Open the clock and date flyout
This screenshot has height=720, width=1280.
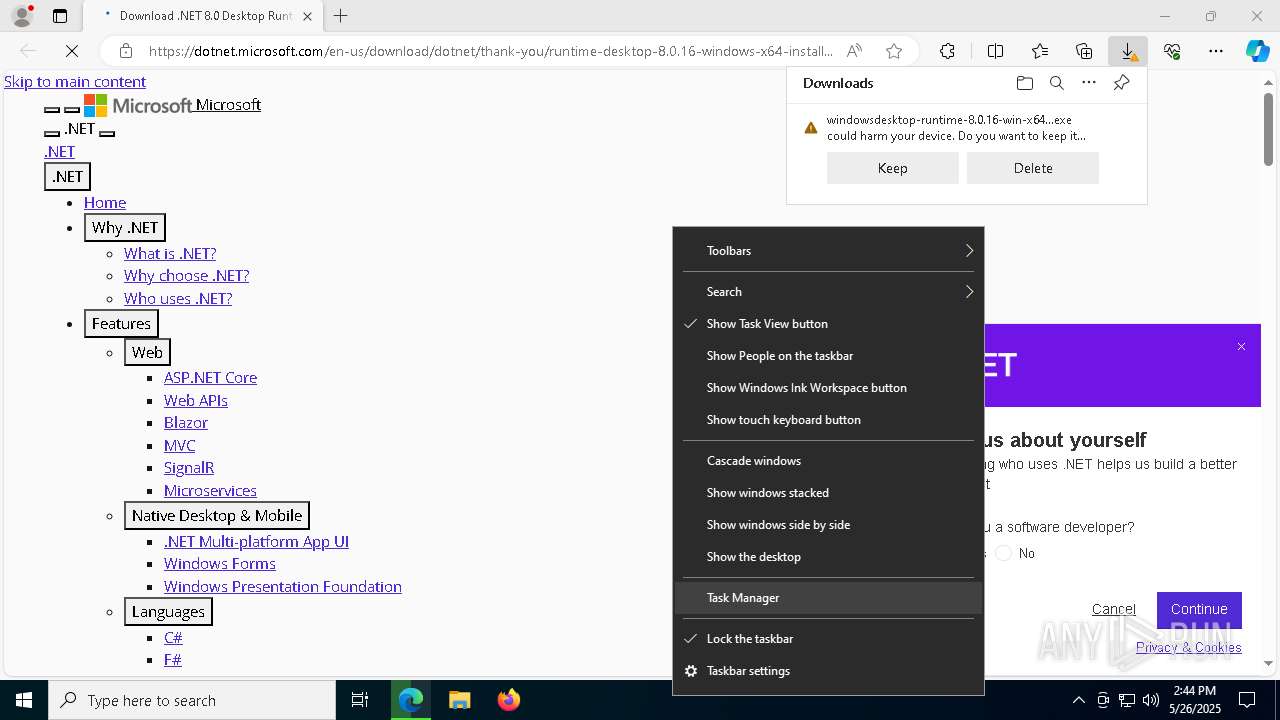pos(1195,700)
